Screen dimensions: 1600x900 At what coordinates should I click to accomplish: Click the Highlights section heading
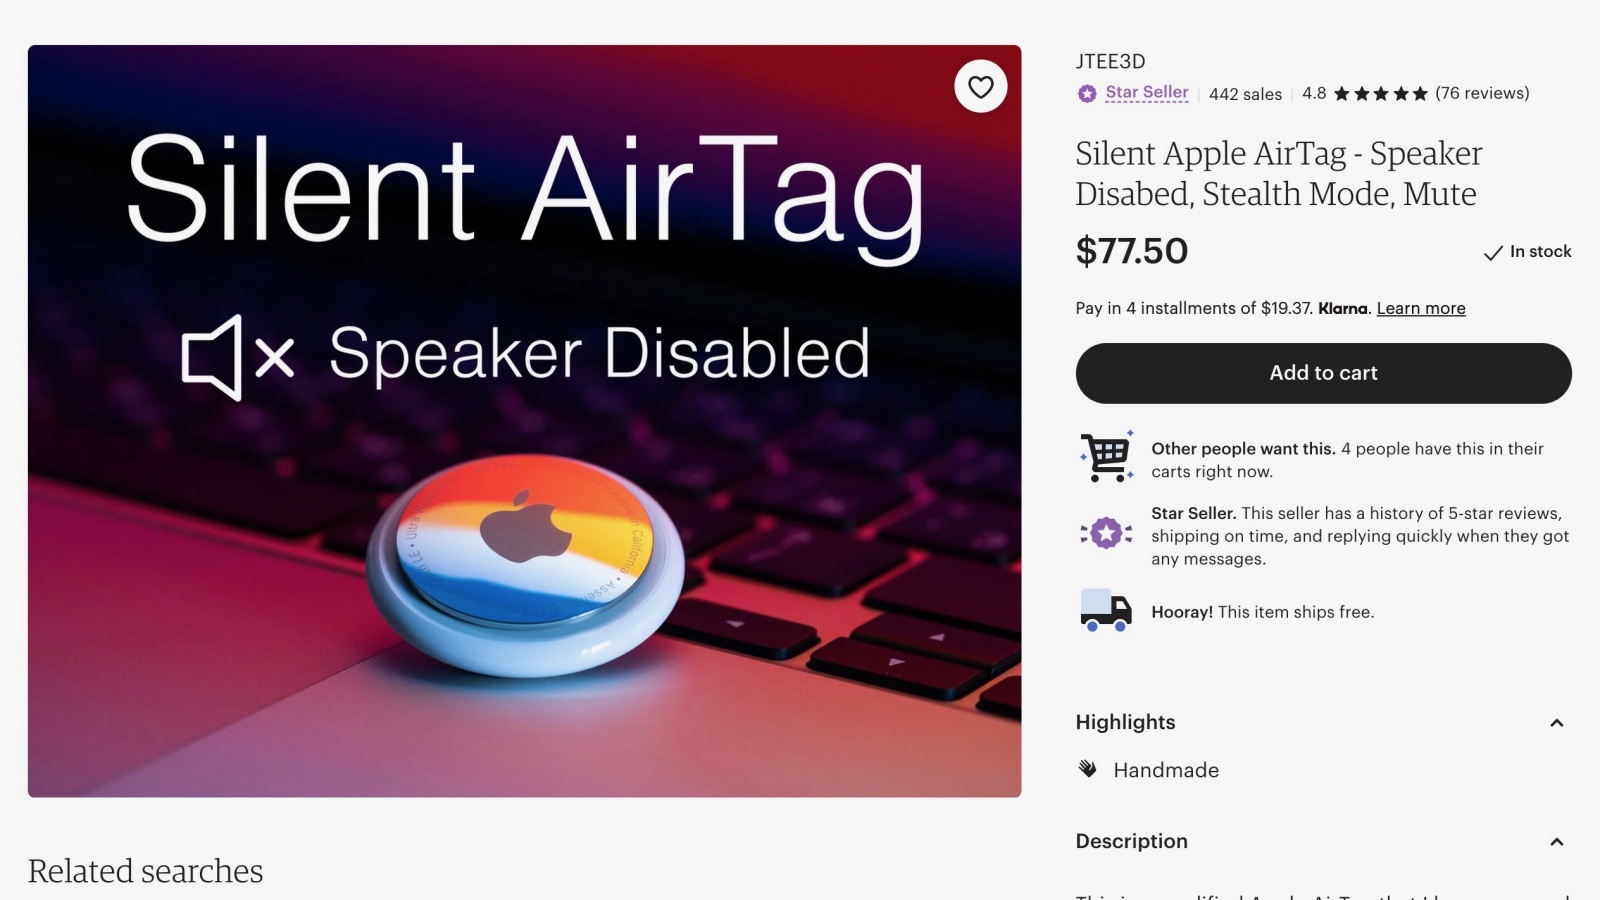point(1125,722)
